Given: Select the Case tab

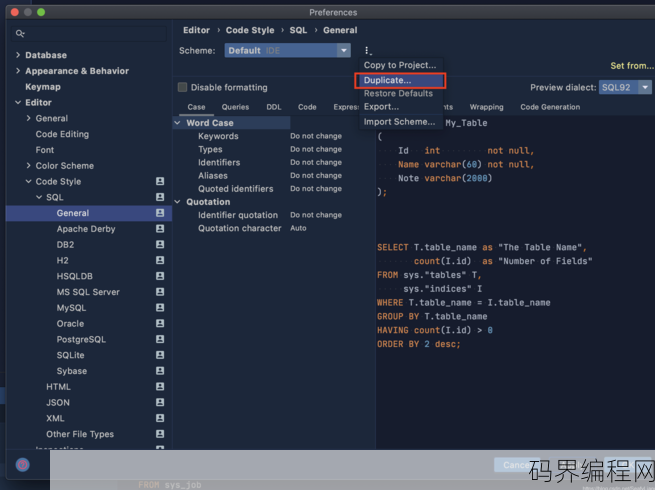Looking at the screenshot, I should [x=196, y=107].
